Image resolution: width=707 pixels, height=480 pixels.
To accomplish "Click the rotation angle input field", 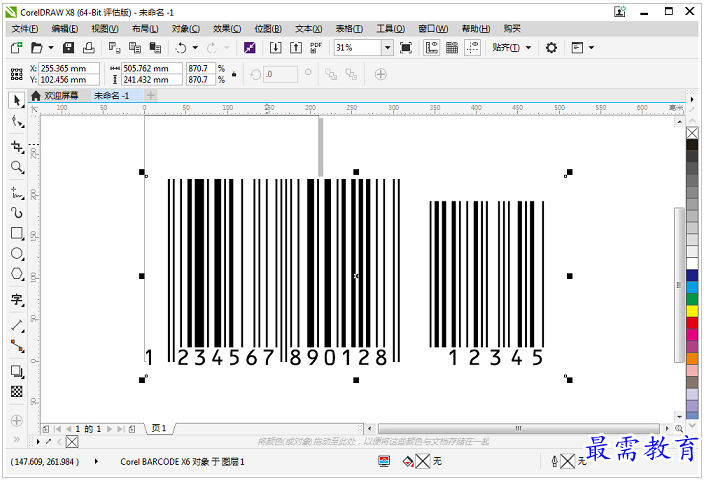I will 280,74.
